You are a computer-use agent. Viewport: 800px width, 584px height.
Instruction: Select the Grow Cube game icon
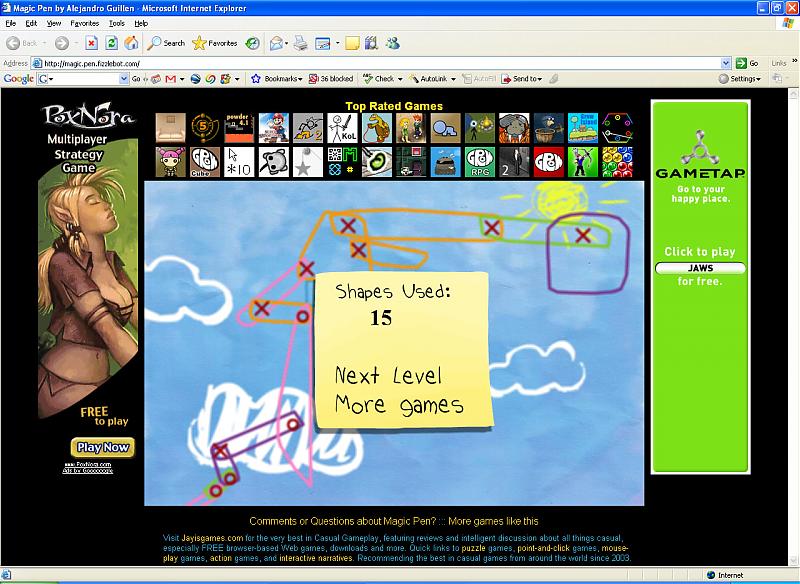point(205,162)
